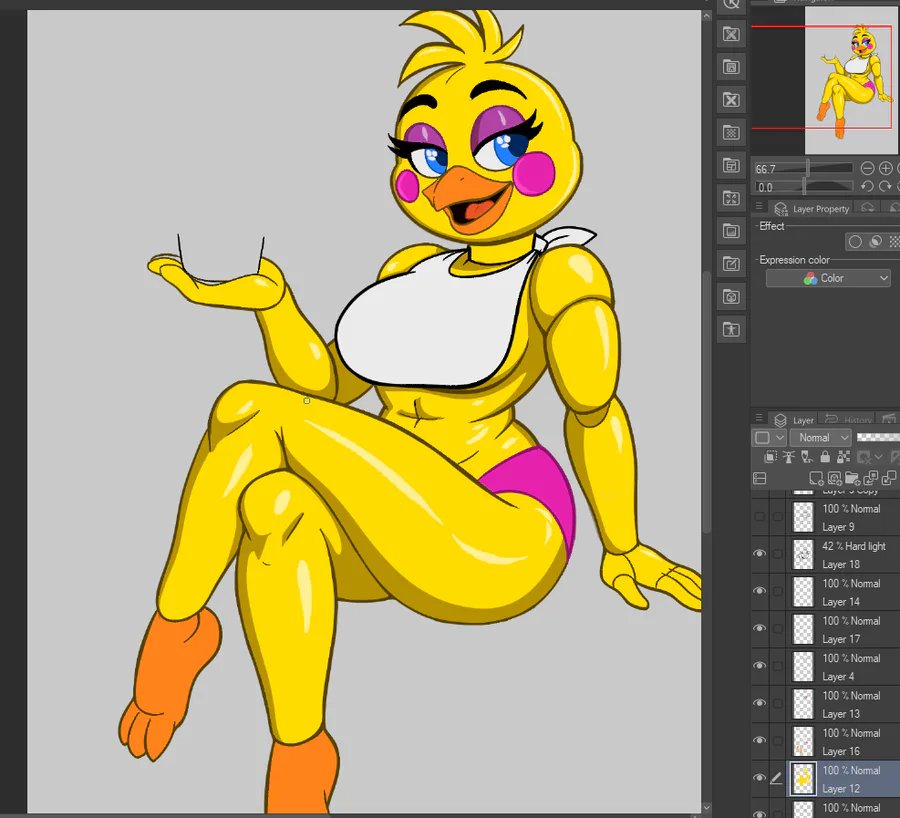
Task: Tick the second-column box beside Layer 18
Action: [778, 554]
